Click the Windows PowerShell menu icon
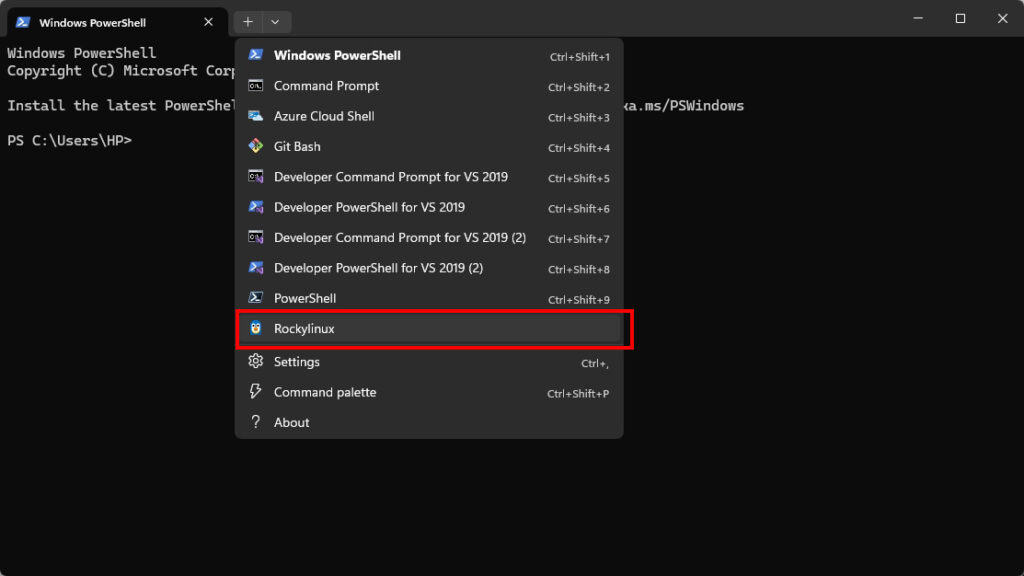 [255, 55]
